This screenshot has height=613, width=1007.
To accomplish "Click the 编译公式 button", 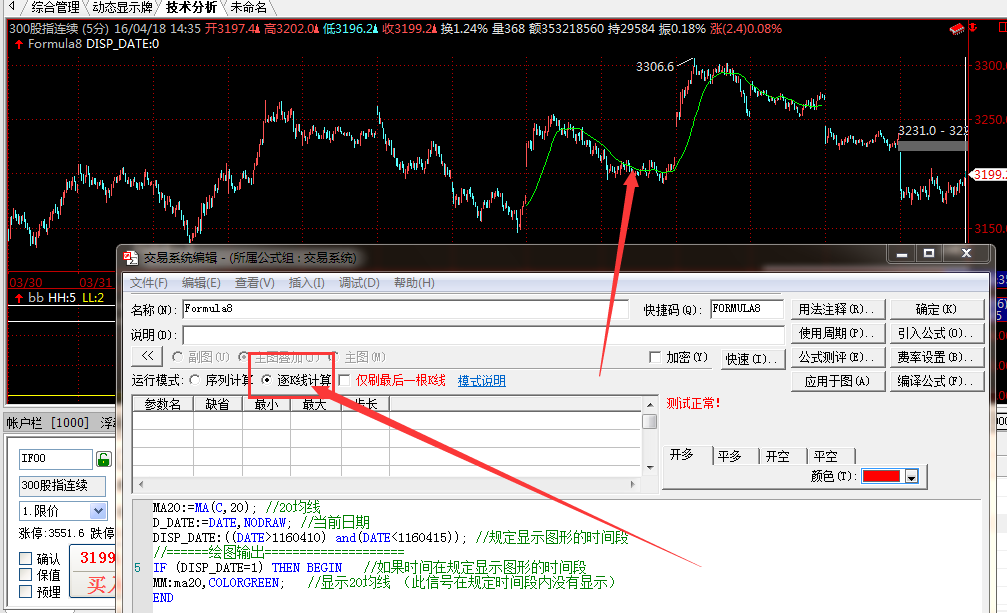I will click(x=937, y=381).
